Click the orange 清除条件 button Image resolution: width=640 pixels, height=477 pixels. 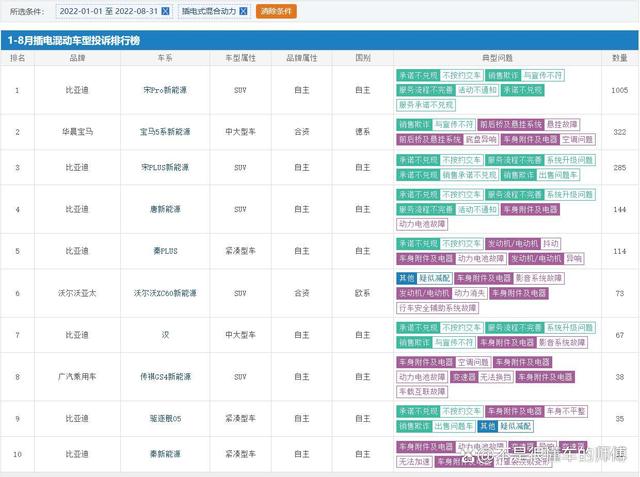pos(276,11)
